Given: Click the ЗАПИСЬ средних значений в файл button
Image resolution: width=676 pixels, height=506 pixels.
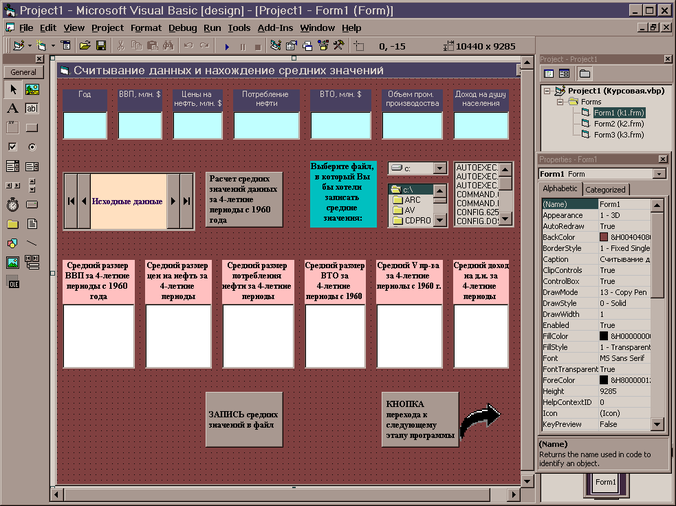Looking at the screenshot, I should (244, 419).
